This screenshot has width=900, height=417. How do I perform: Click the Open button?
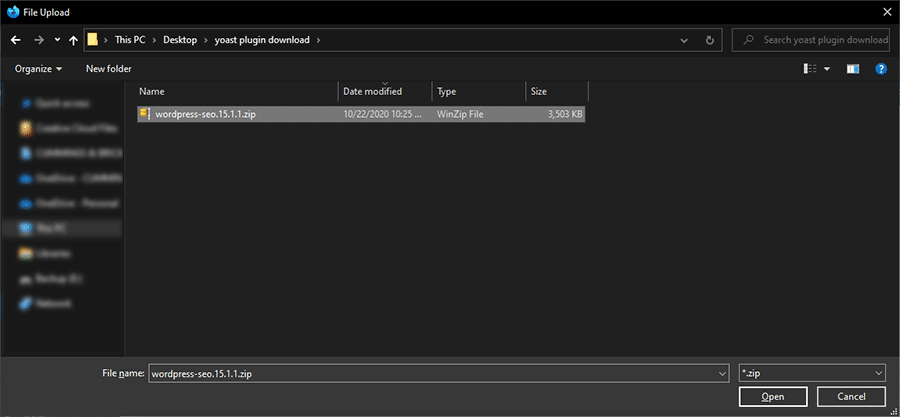pos(772,397)
